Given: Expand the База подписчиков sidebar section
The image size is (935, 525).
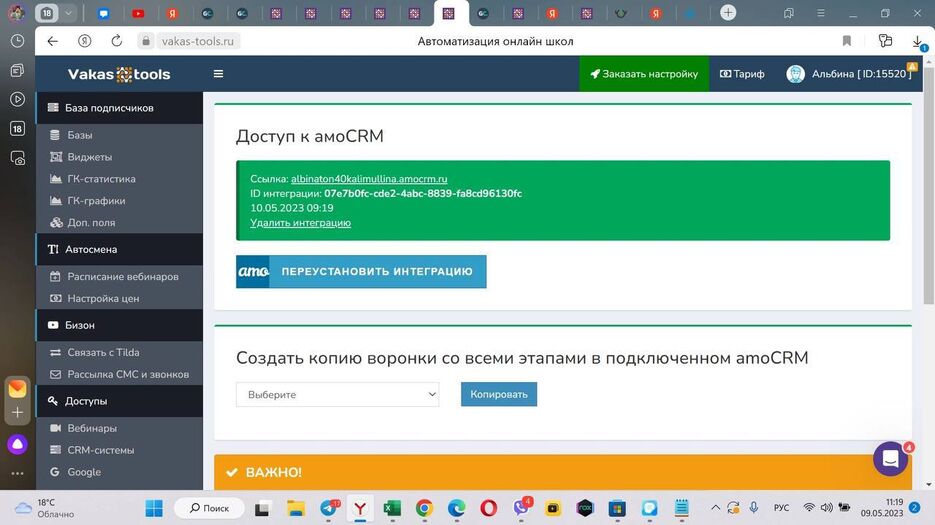Looking at the screenshot, I should pyautogui.click(x=109, y=108).
